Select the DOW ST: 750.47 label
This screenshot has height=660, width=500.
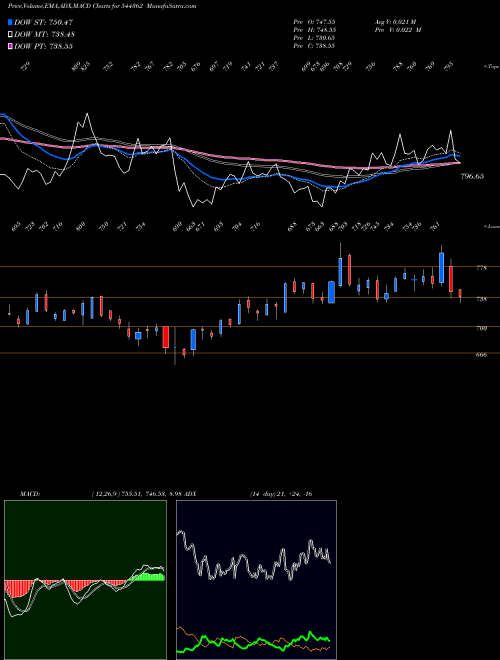(44, 22)
